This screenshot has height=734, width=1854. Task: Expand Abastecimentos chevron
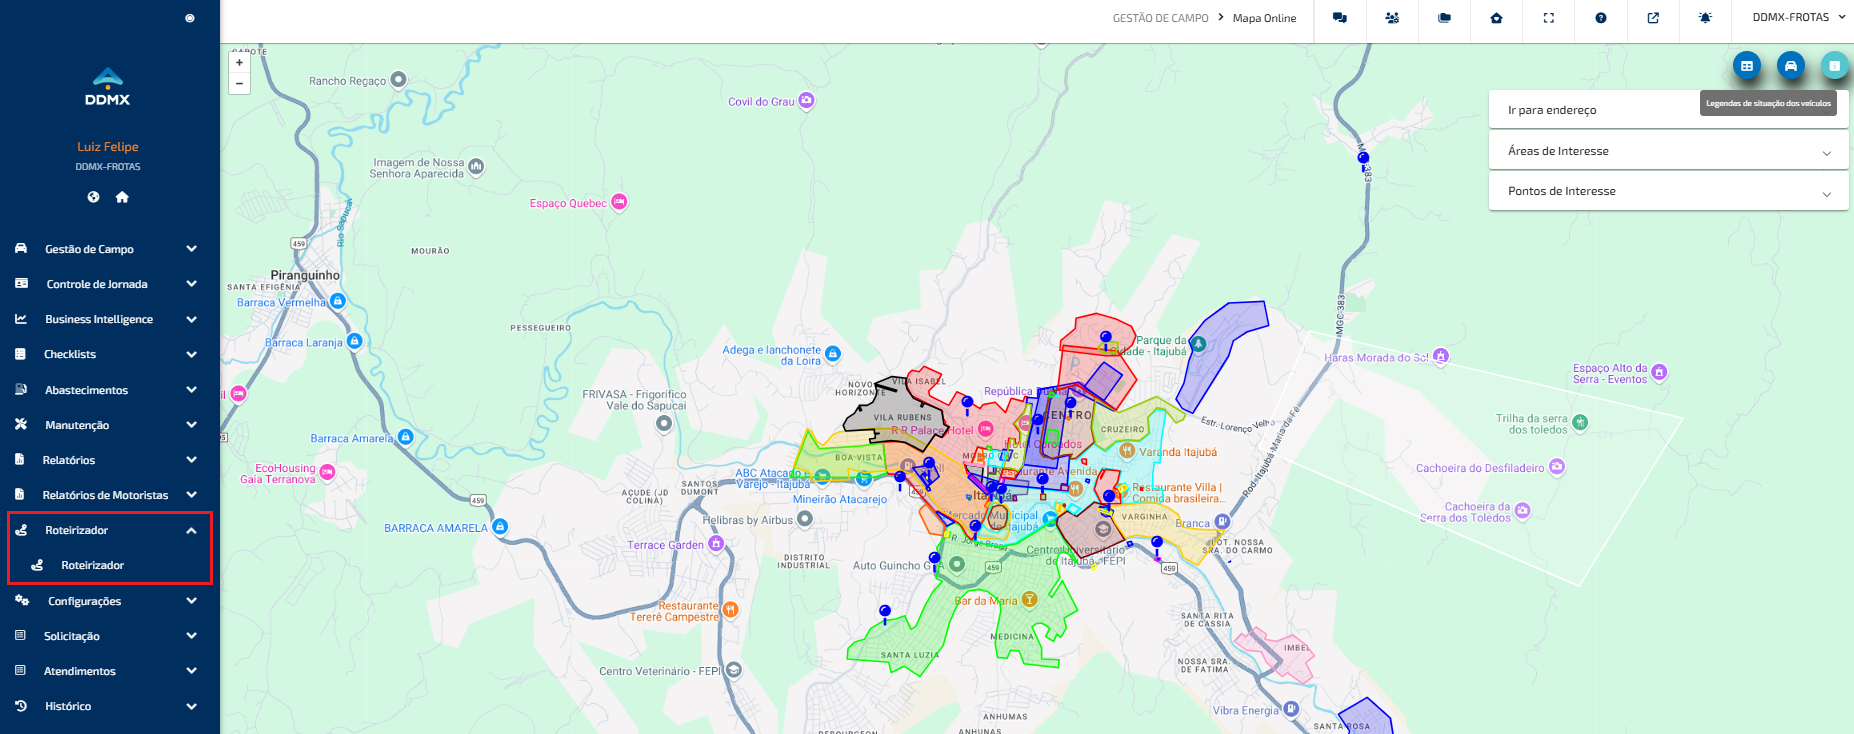(x=191, y=390)
